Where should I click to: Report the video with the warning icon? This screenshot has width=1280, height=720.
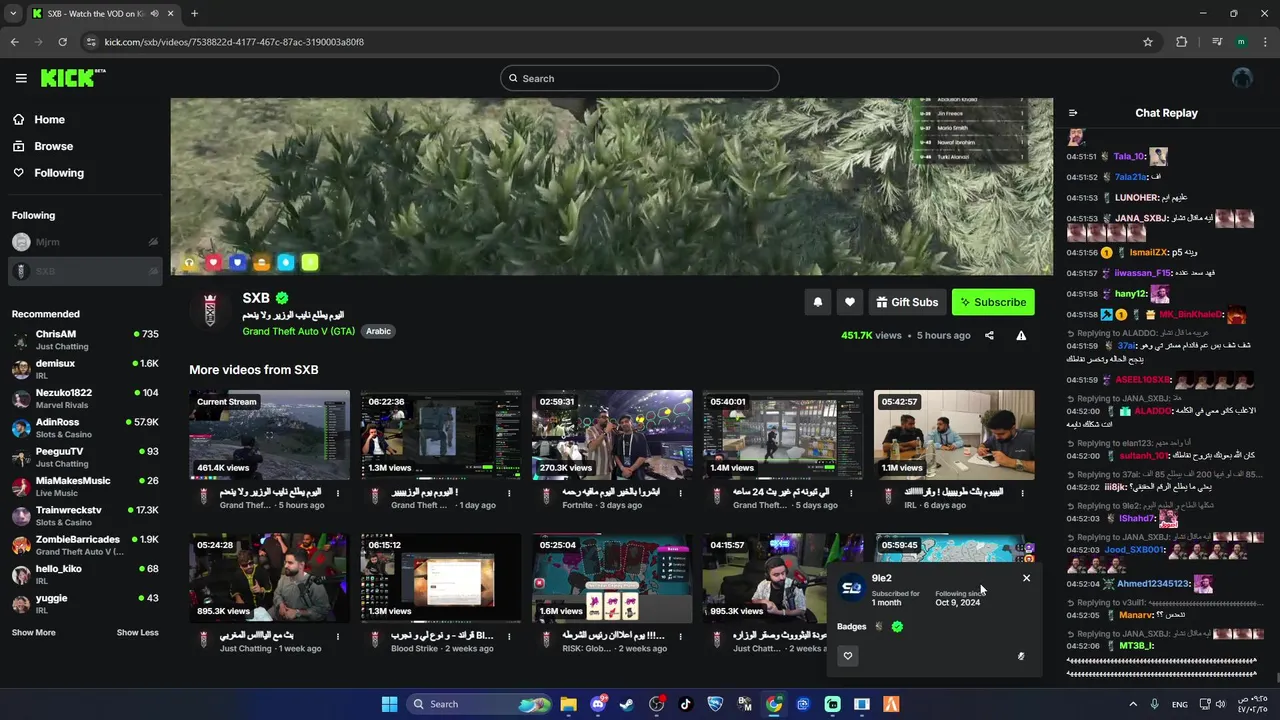point(1021,336)
